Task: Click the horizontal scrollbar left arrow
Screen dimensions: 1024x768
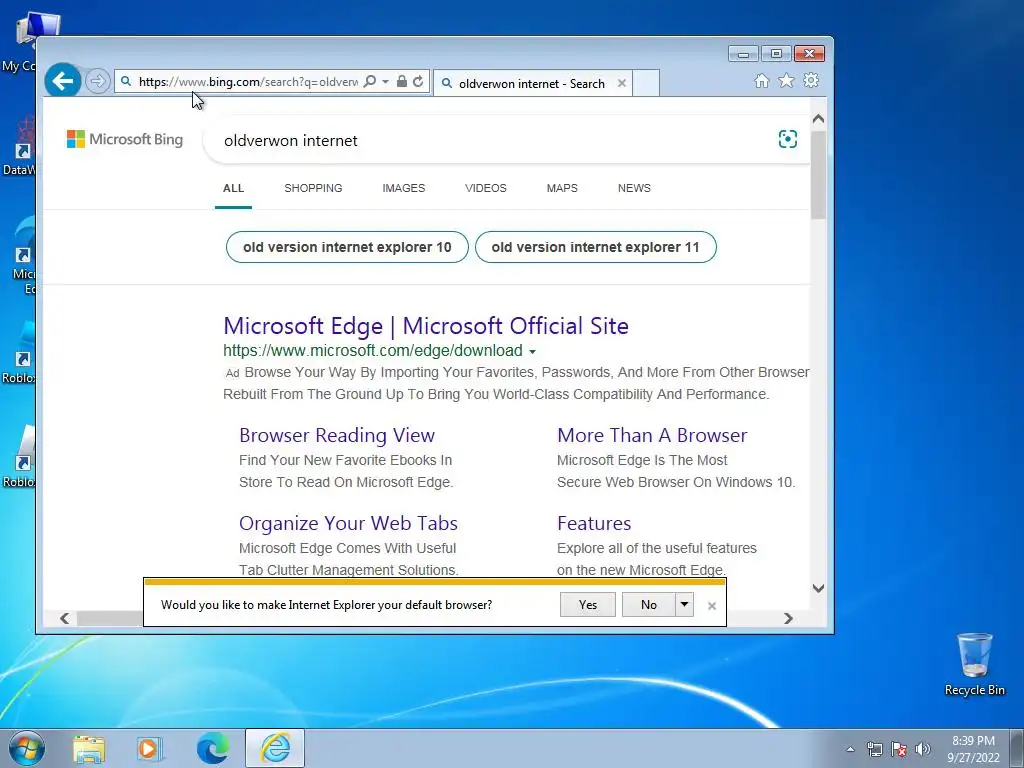Action: (65, 618)
